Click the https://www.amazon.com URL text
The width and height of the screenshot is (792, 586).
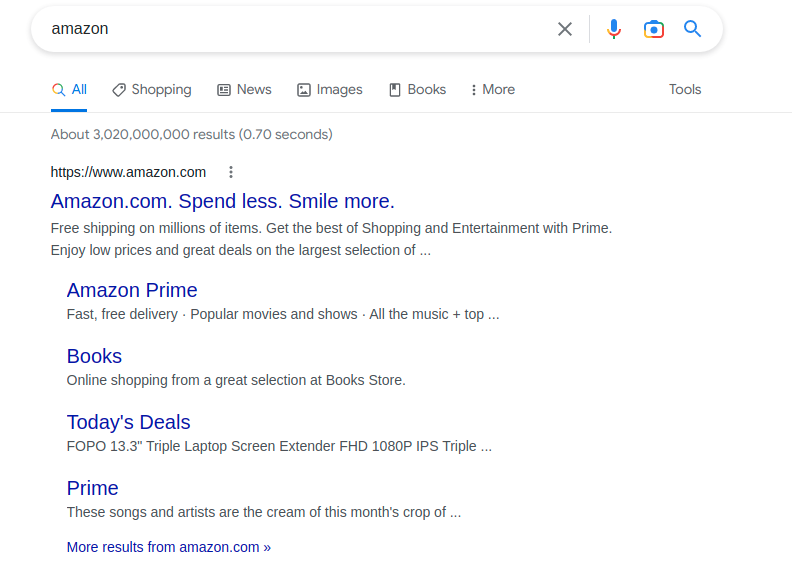tap(128, 172)
